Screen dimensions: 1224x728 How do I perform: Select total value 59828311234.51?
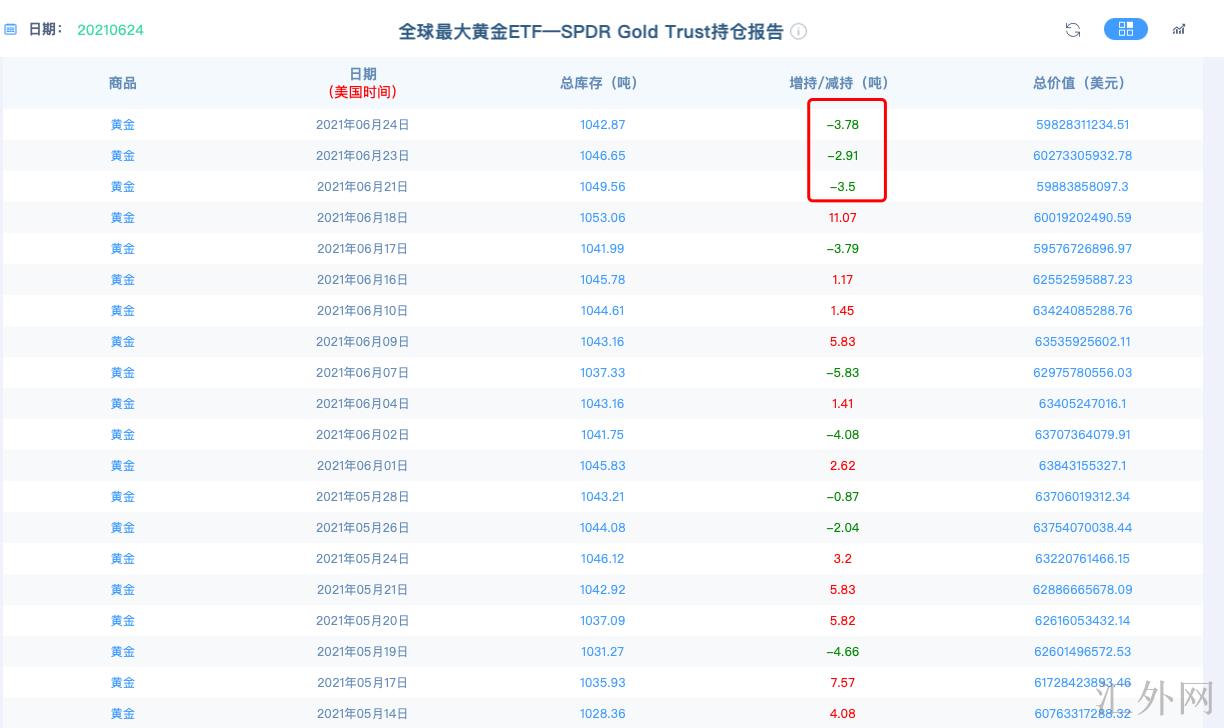coord(1085,125)
